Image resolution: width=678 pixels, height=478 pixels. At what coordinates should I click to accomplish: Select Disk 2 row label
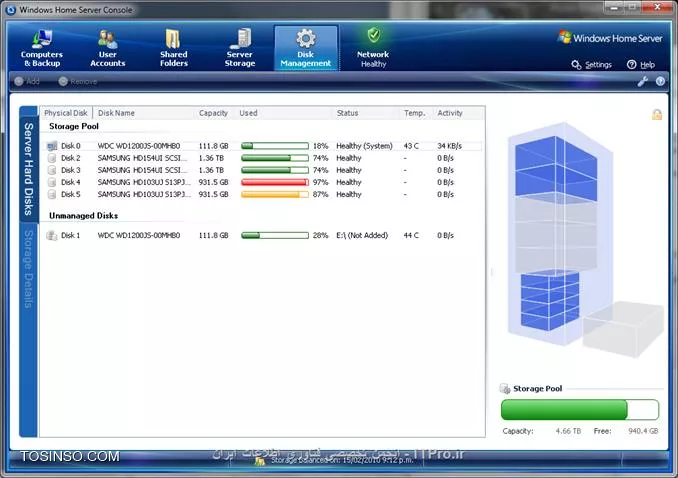[70, 158]
